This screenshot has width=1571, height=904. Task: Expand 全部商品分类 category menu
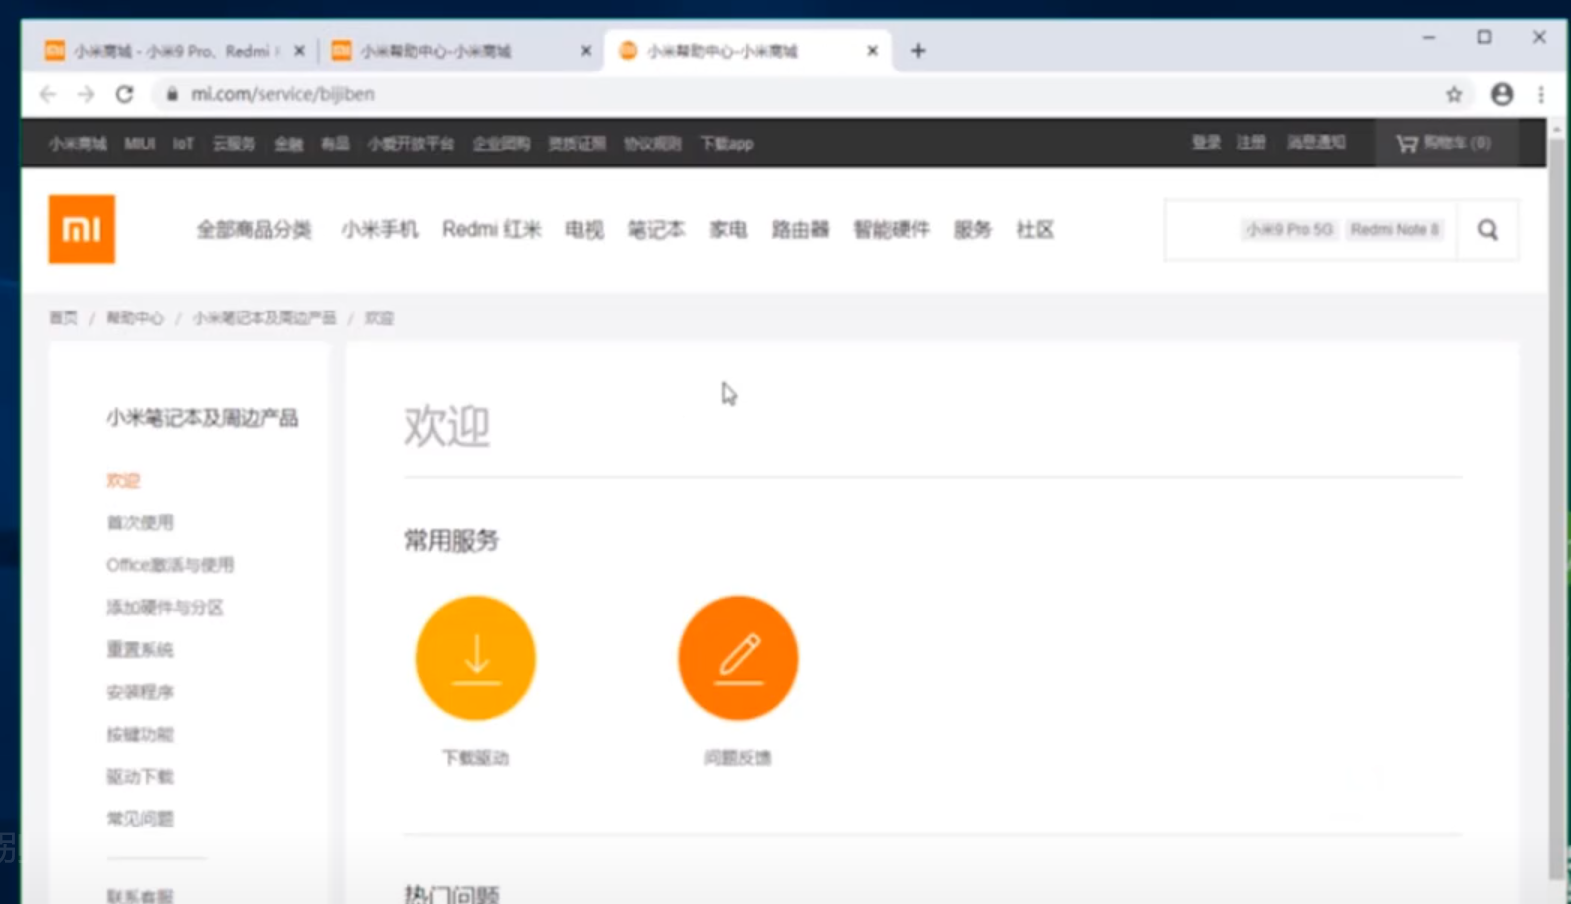(x=254, y=230)
